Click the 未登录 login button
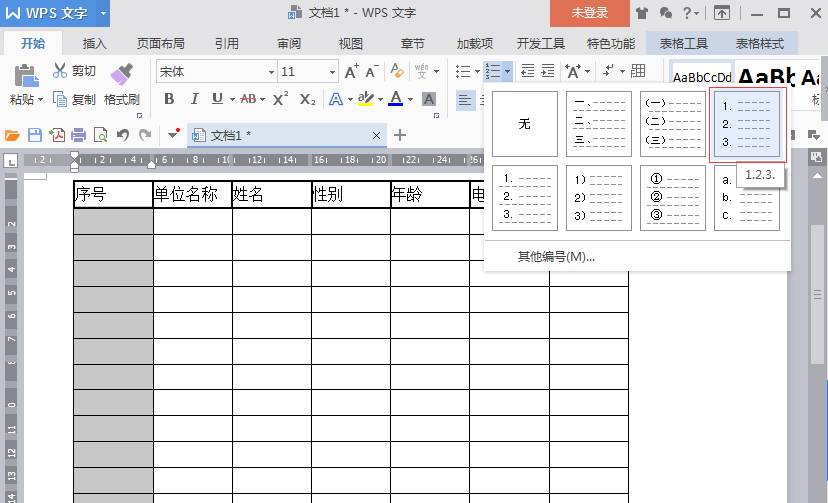 pyautogui.click(x=589, y=13)
